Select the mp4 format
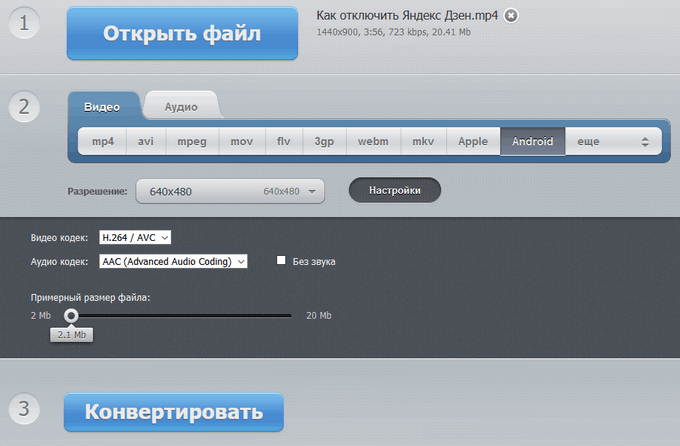 tap(102, 141)
